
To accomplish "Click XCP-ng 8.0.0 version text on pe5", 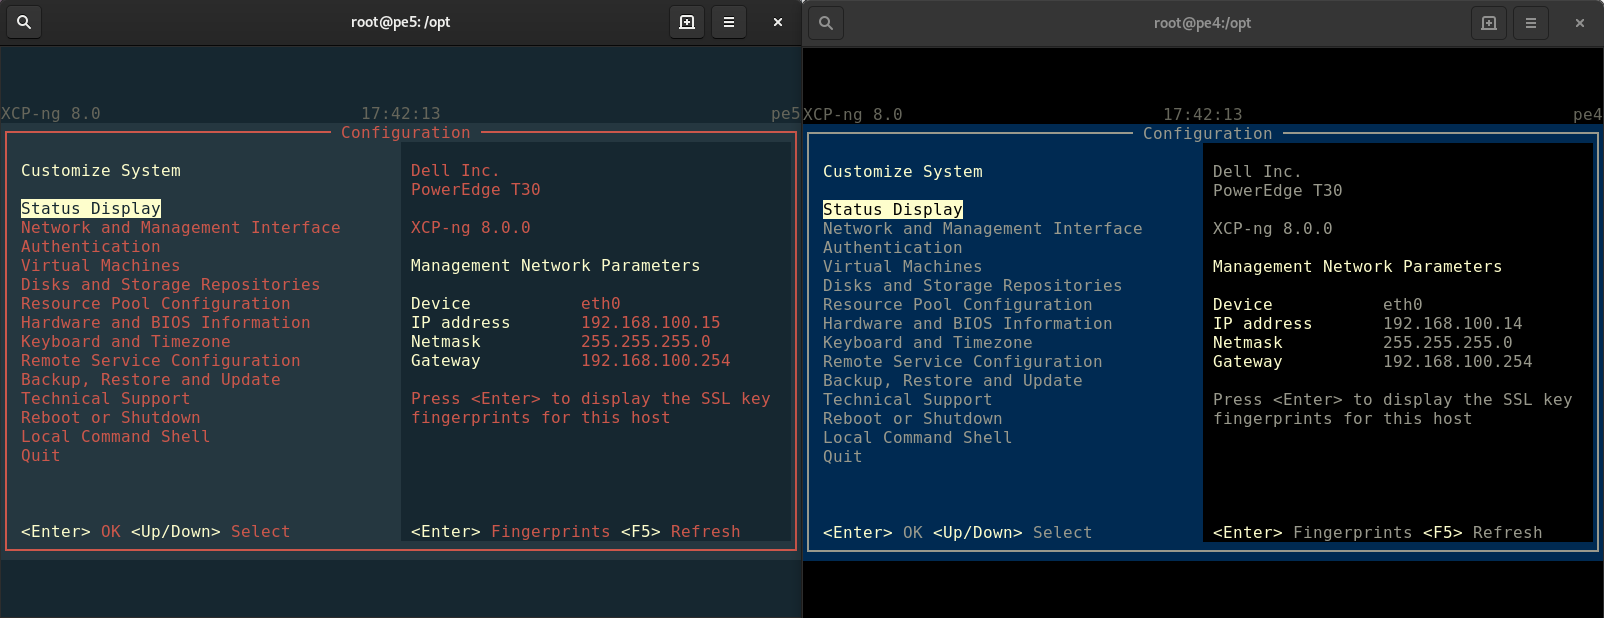I will (x=471, y=227).
